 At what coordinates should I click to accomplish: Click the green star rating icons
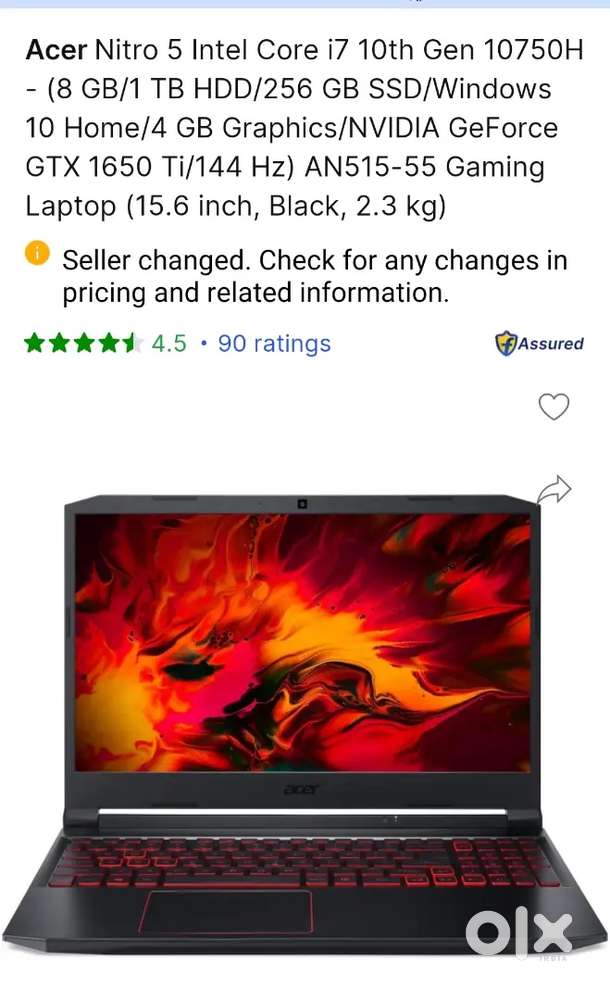(83, 343)
